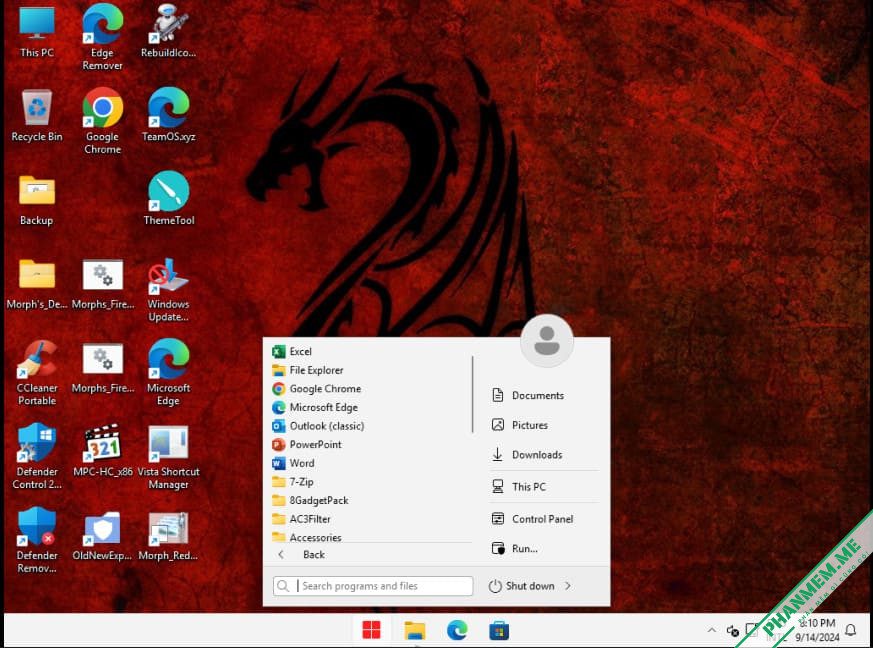
Task: Open the MPC-HC_x86 media player shortcut
Action: (103, 450)
